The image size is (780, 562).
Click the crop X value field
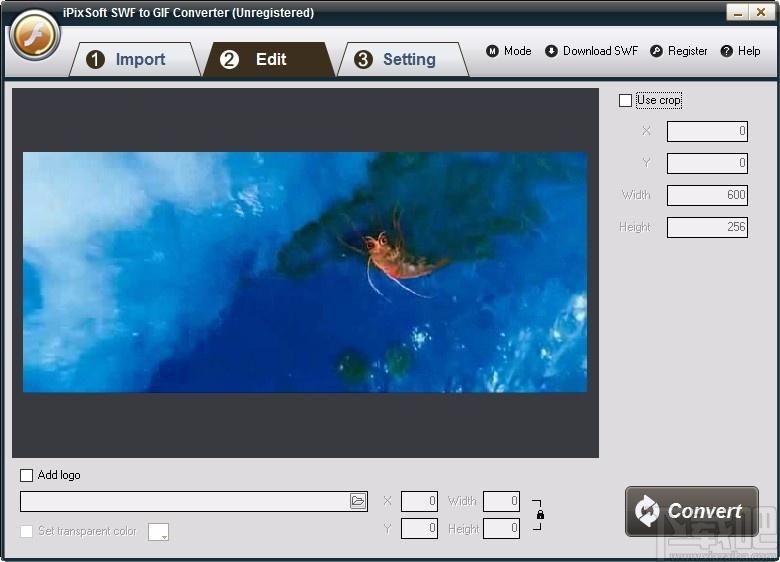pyautogui.click(x=707, y=131)
